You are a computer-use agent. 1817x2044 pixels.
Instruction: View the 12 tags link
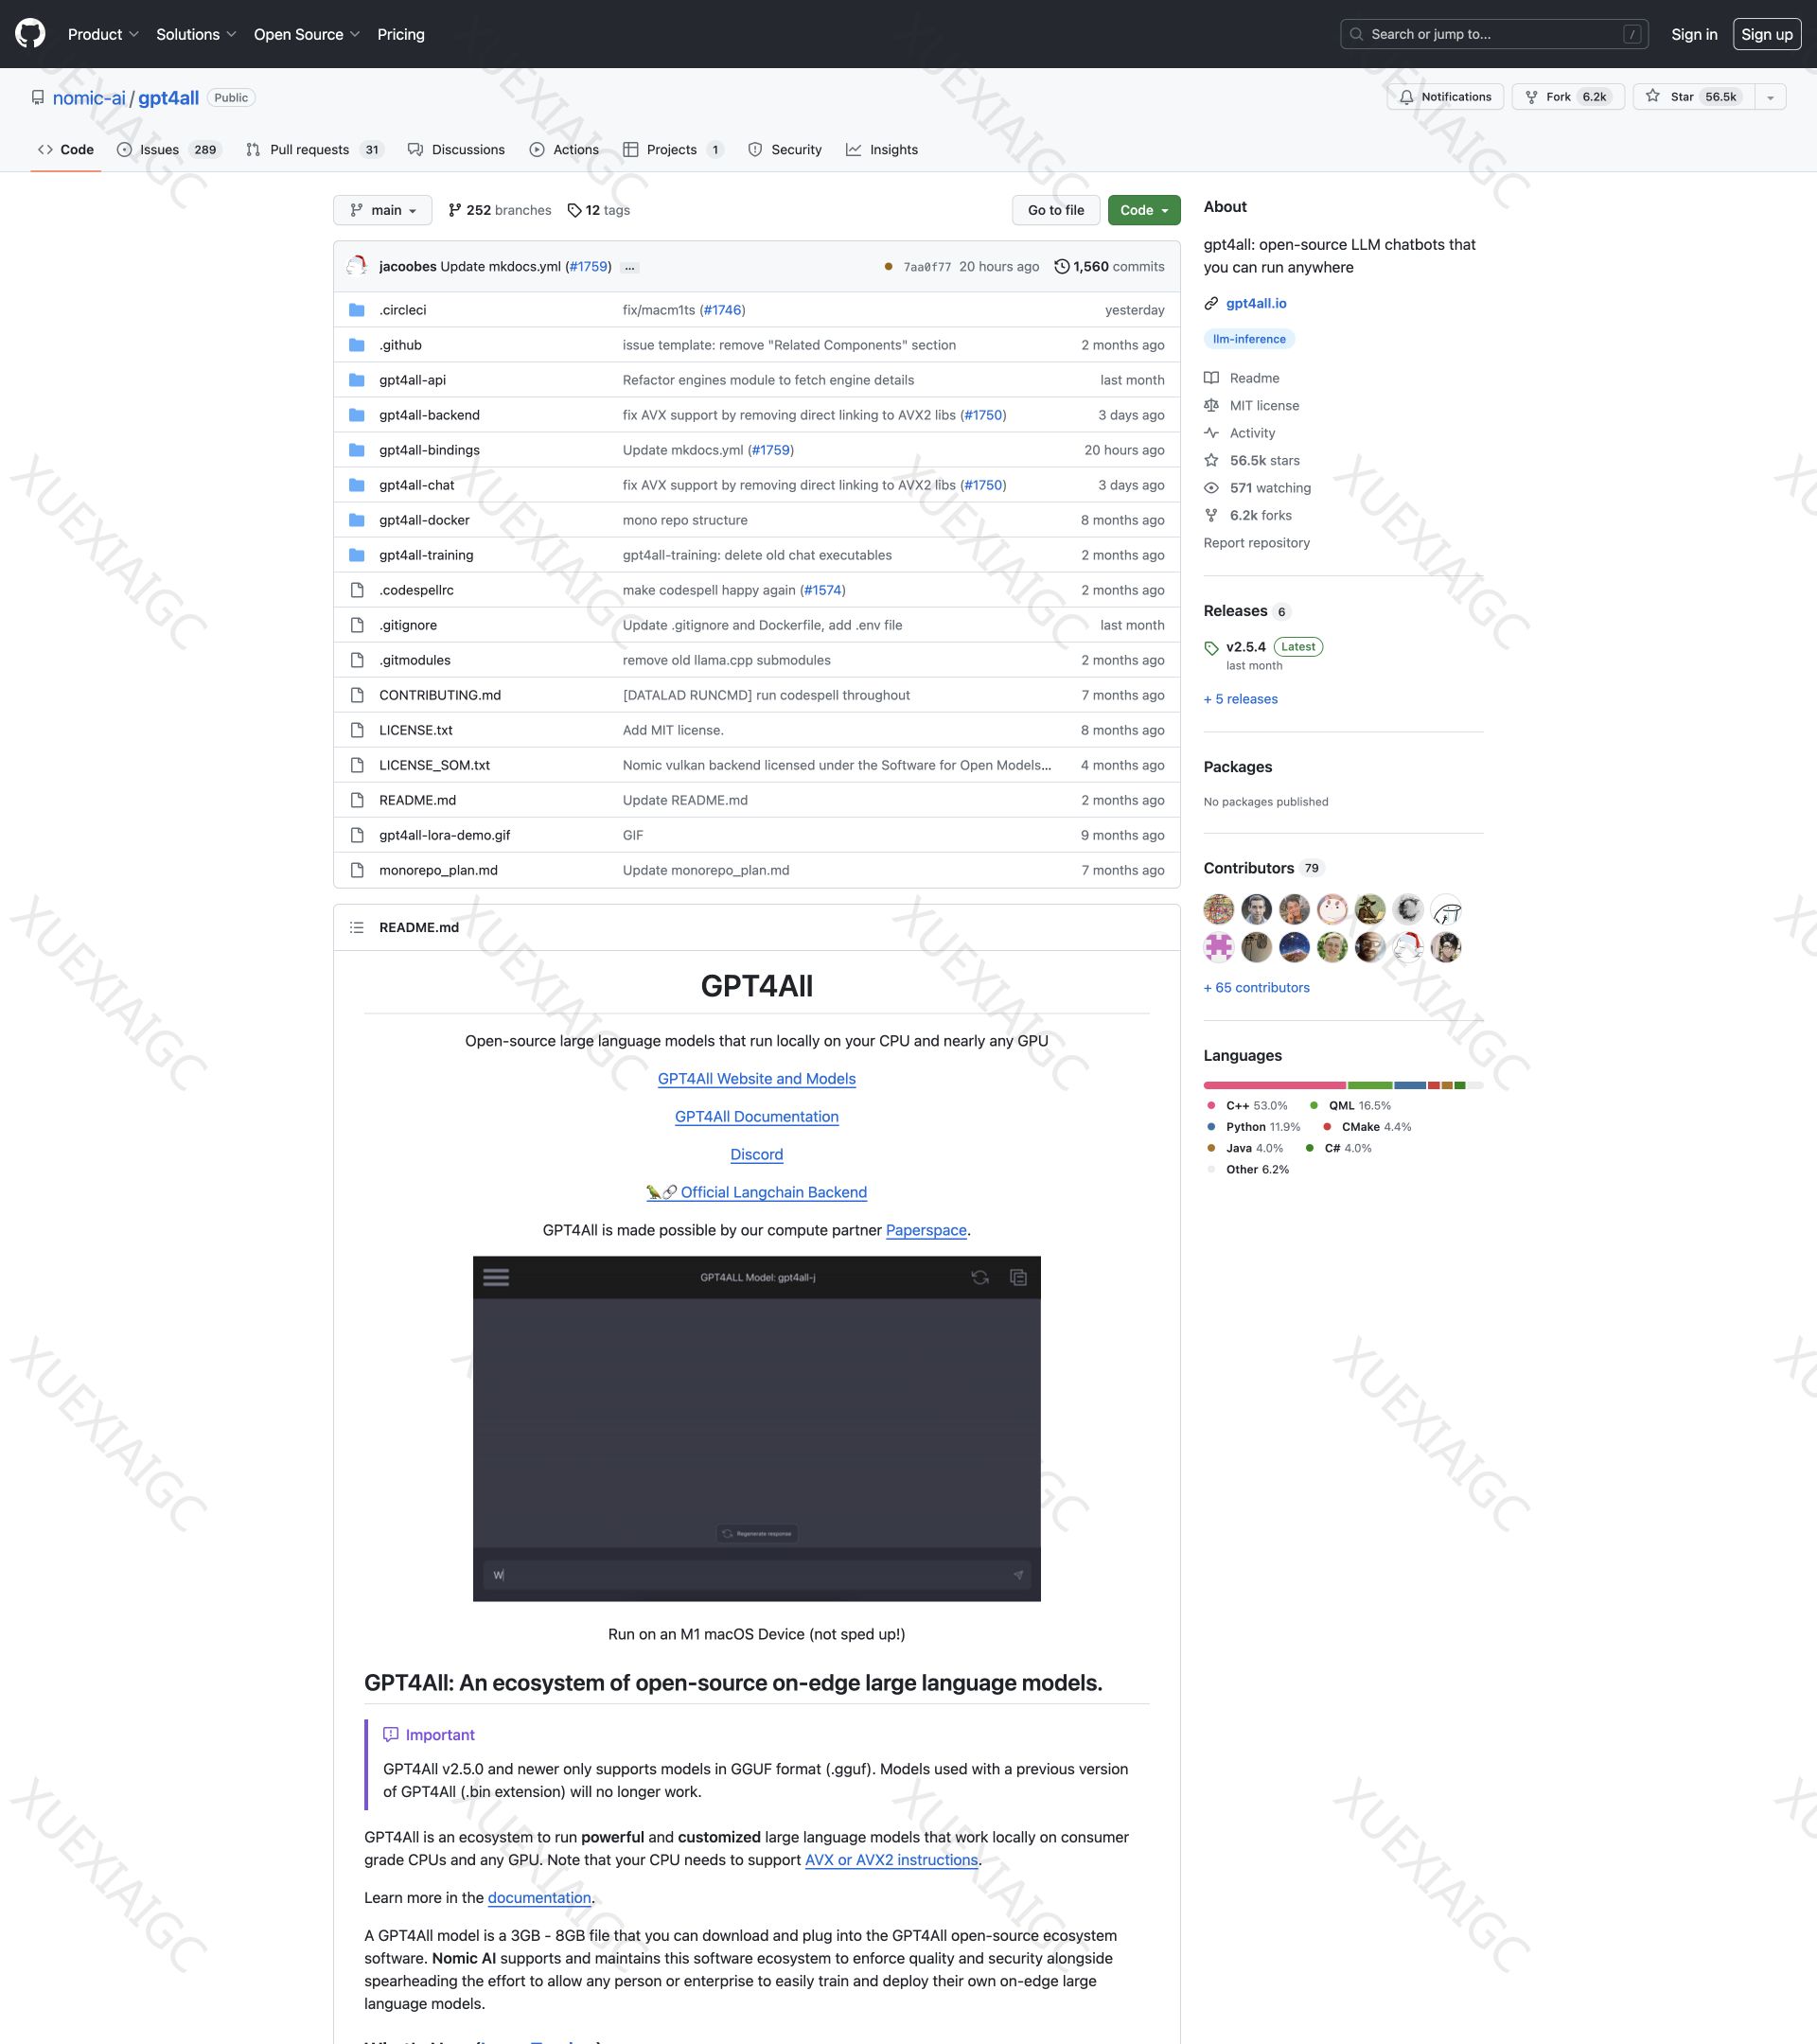click(x=599, y=210)
